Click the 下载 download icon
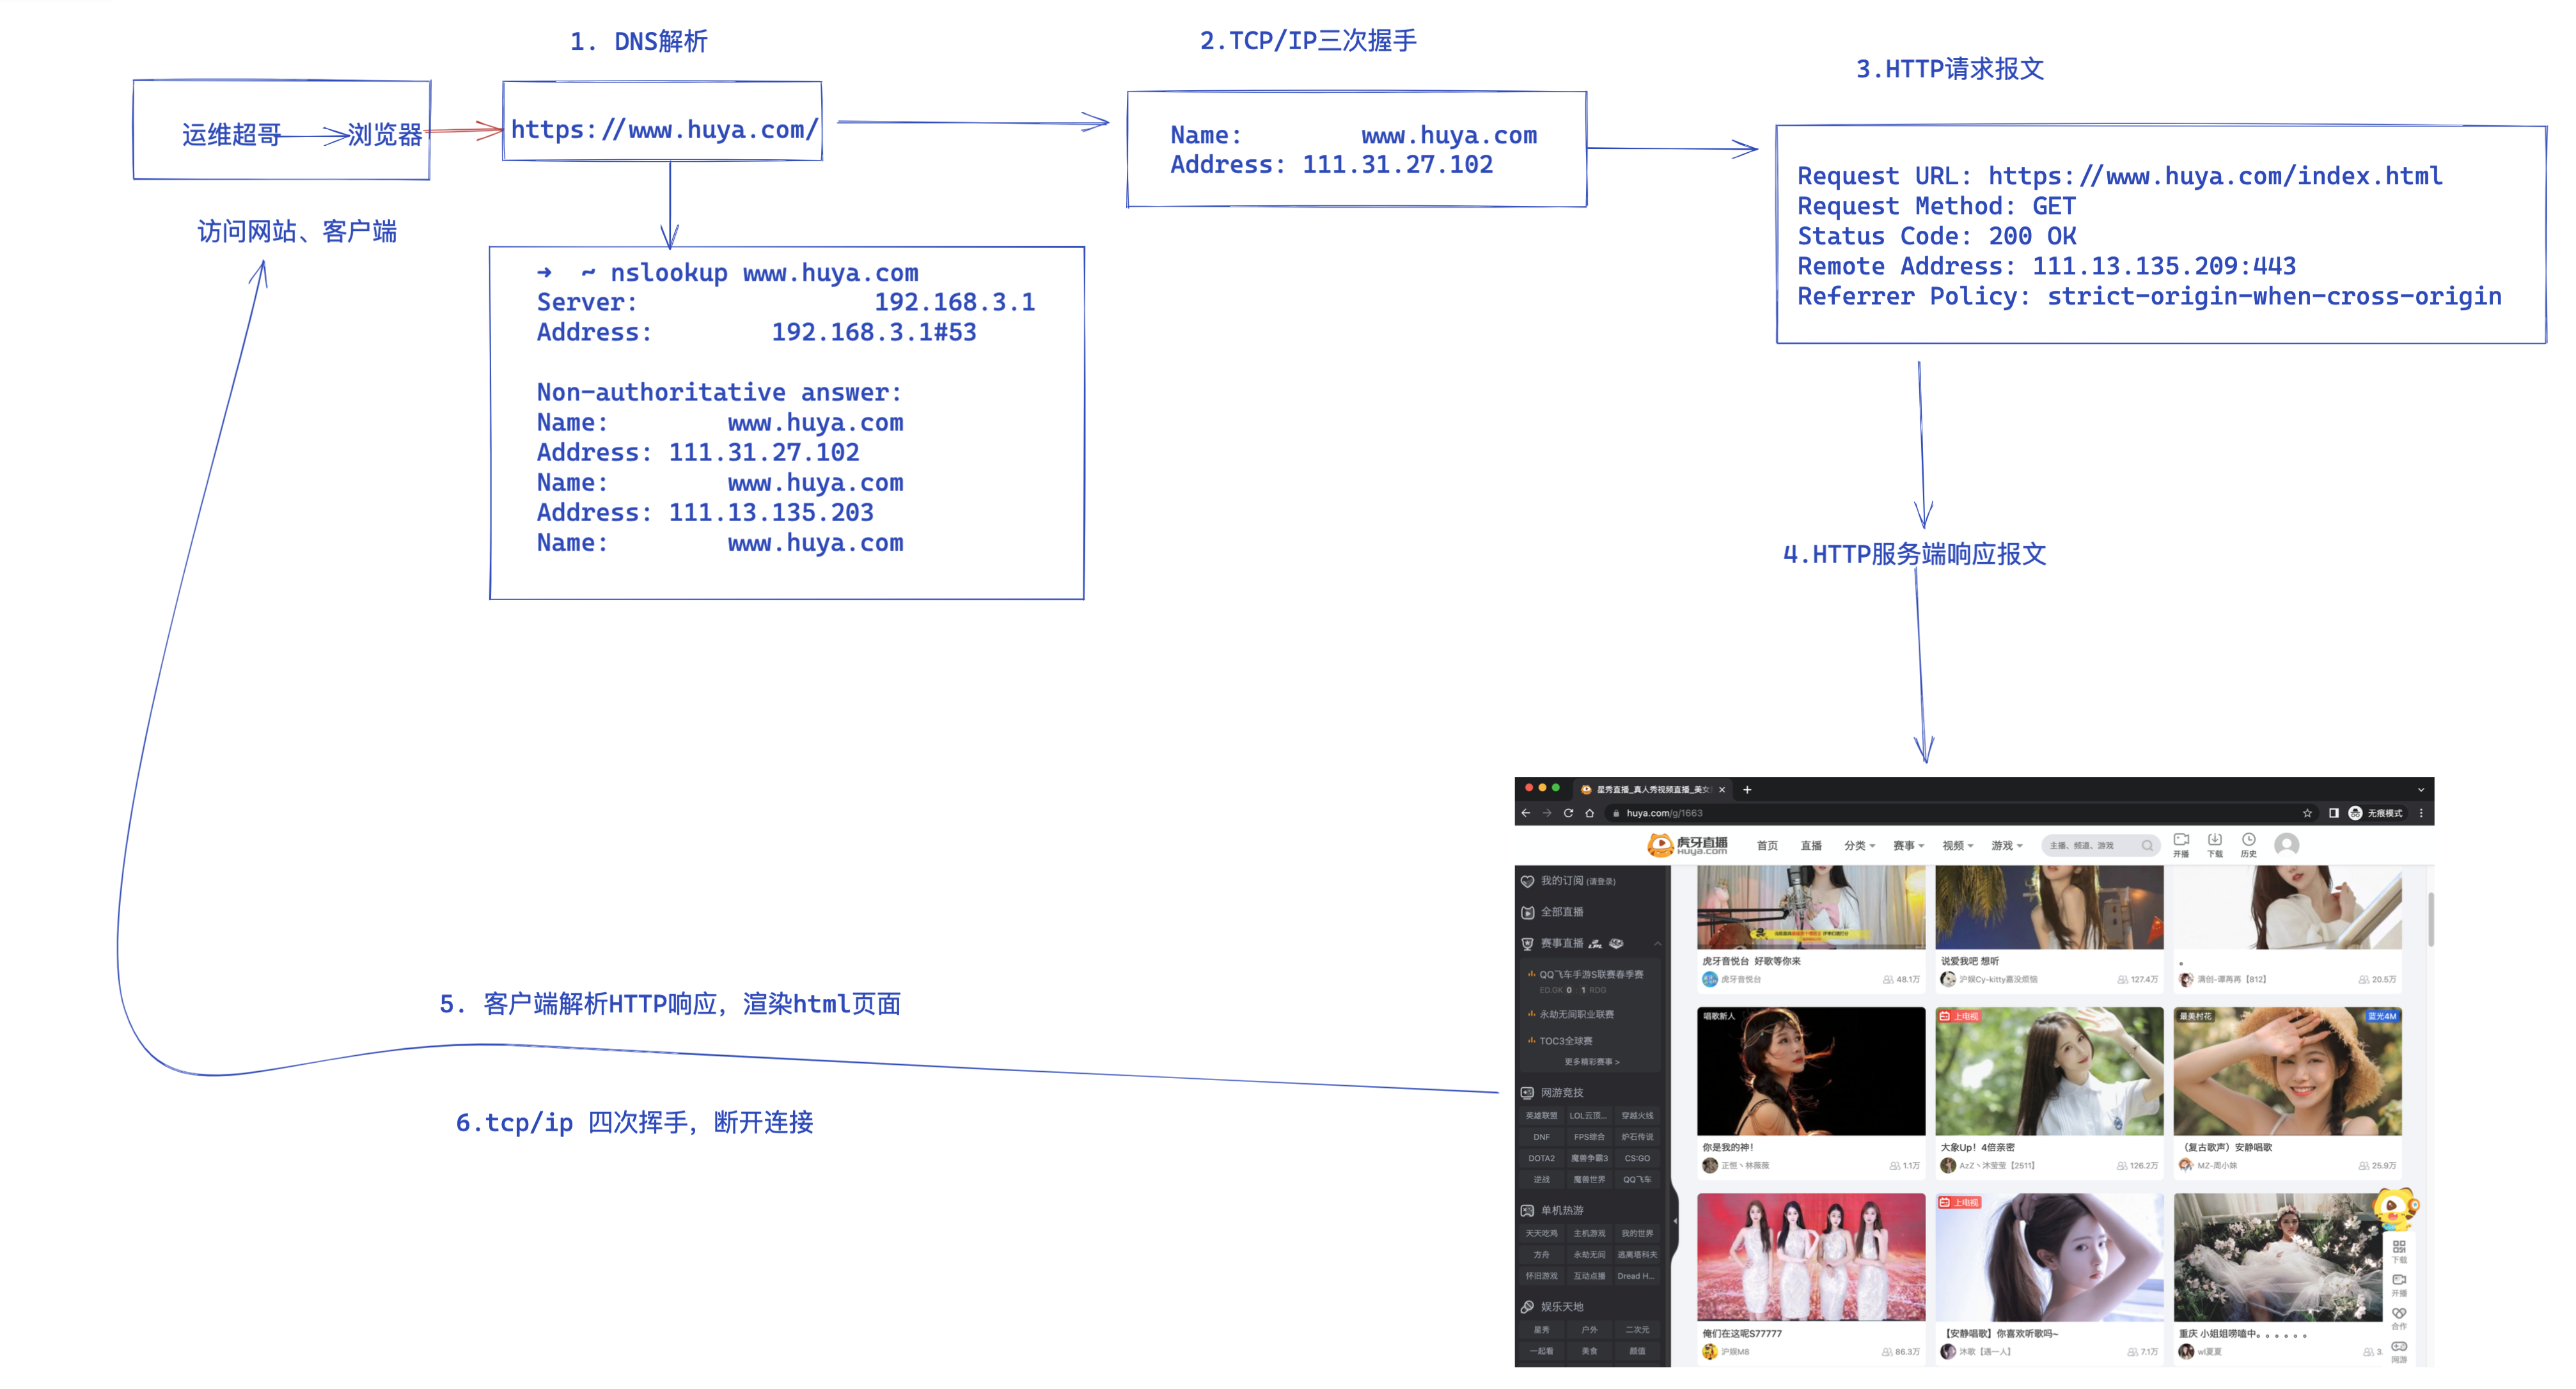2576x1389 pixels. click(2215, 841)
